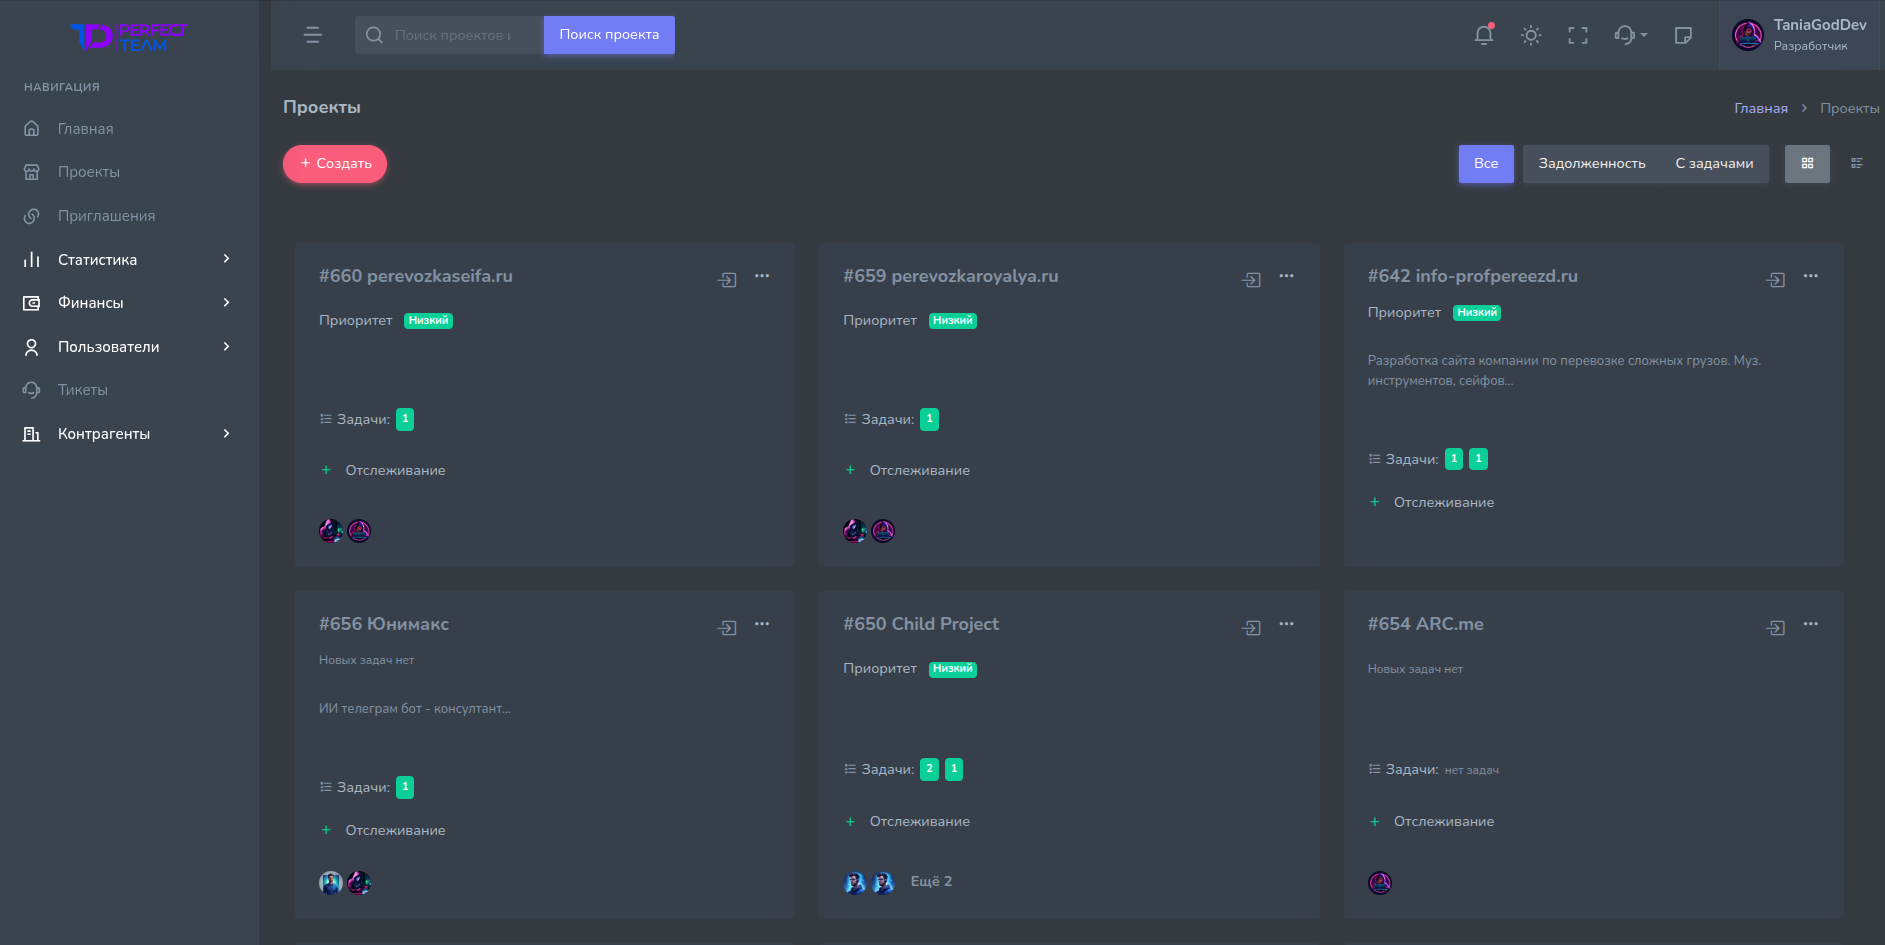Open the support headset dropdown
The height and width of the screenshot is (945, 1885).
point(1630,35)
